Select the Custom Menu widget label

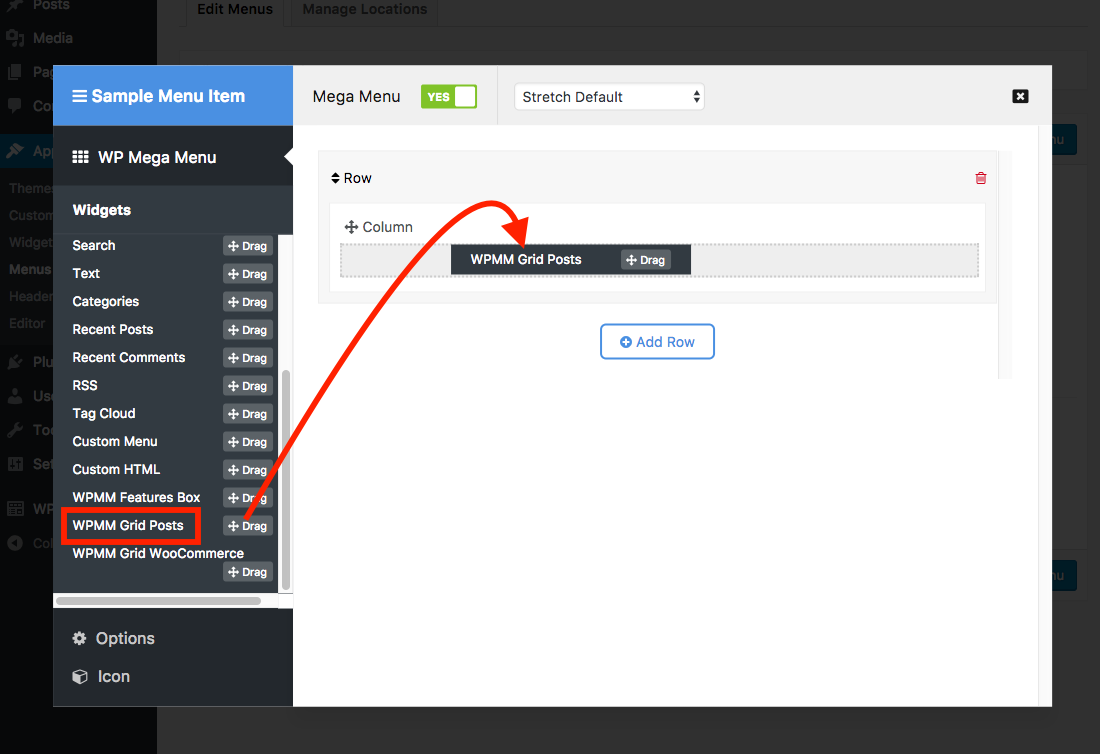(x=115, y=442)
